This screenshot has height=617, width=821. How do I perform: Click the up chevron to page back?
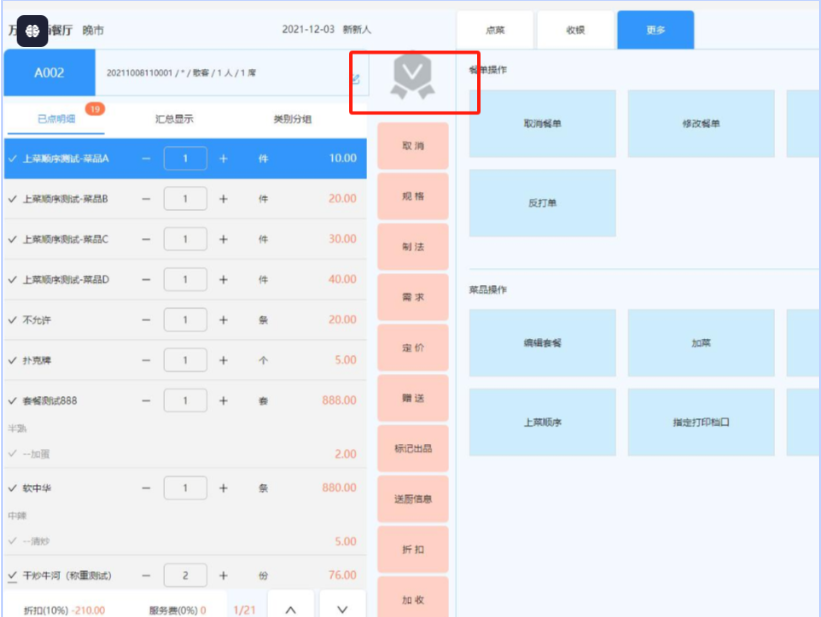[x=290, y=608]
